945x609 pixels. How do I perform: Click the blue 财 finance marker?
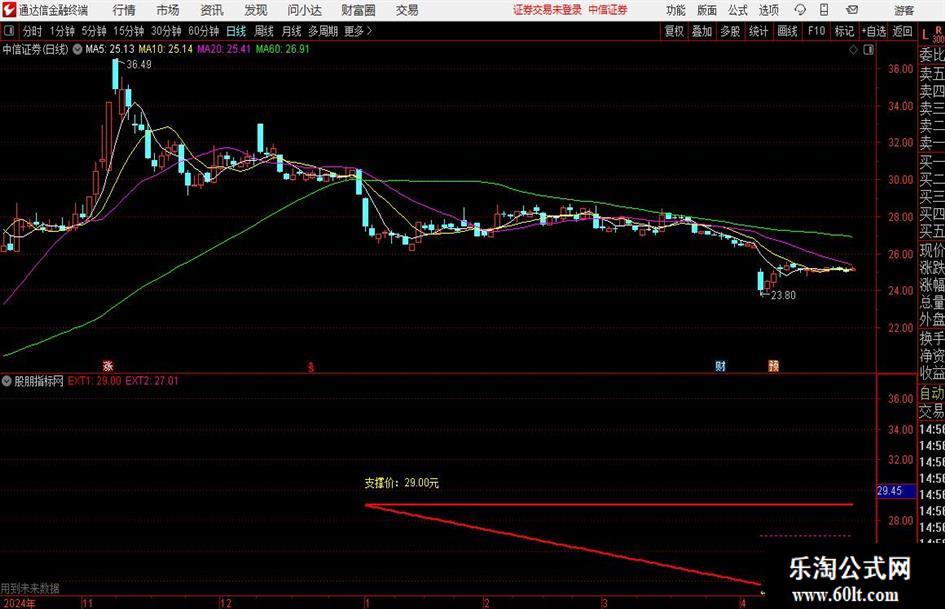[720, 365]
